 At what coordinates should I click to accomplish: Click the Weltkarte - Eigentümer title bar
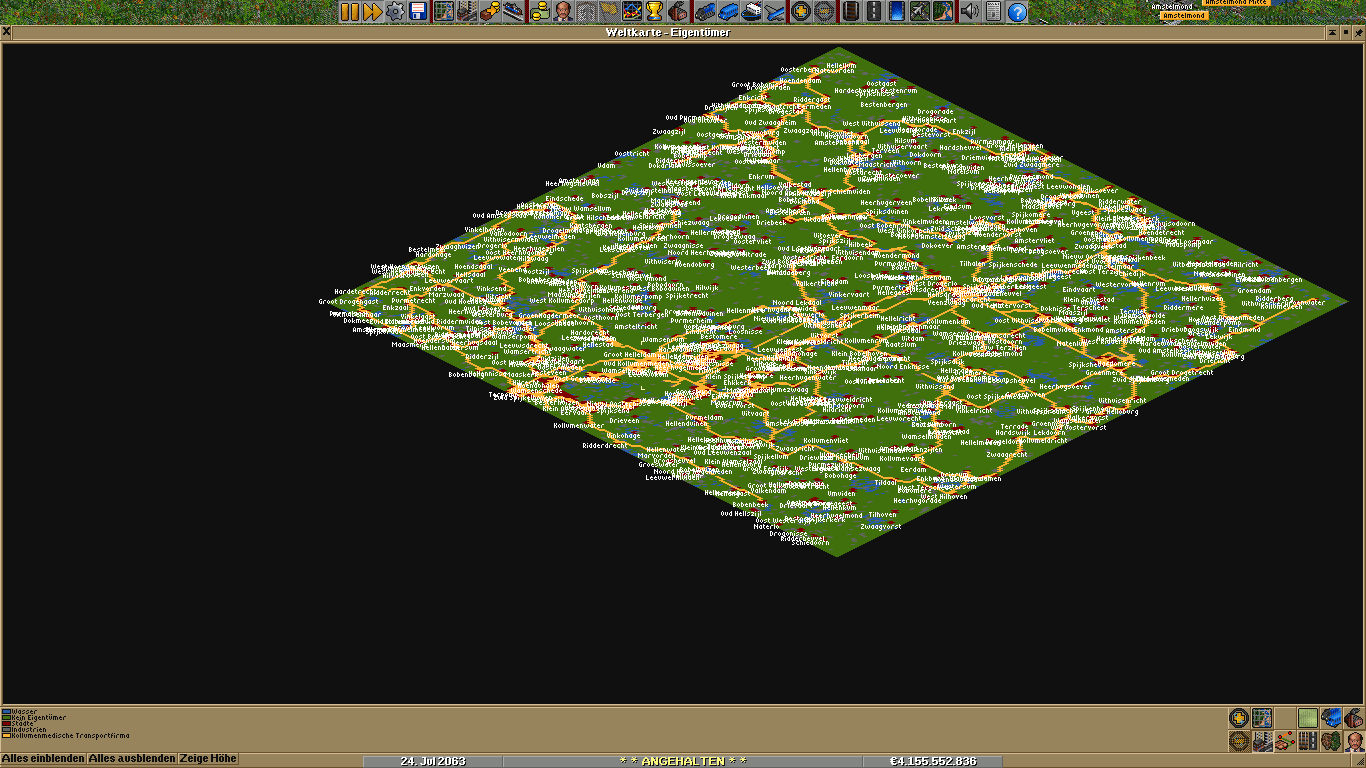click(x=667, y=33)
